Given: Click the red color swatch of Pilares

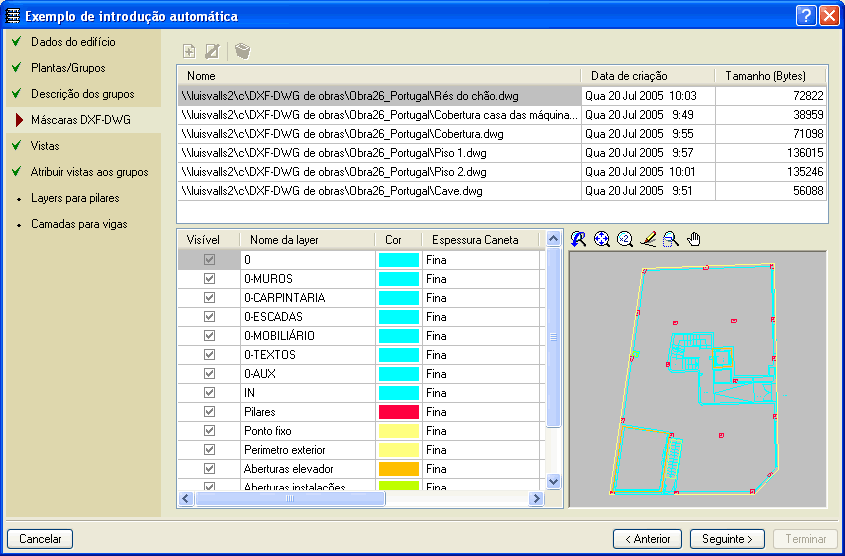Looking at the screenshot, I should tap(399, 412).
